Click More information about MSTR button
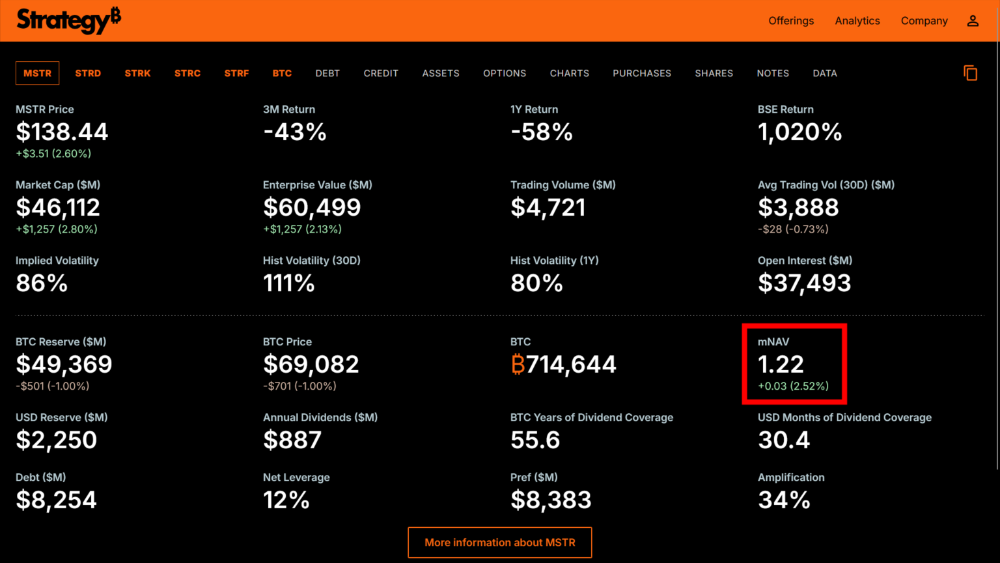 tap(499, 542)
